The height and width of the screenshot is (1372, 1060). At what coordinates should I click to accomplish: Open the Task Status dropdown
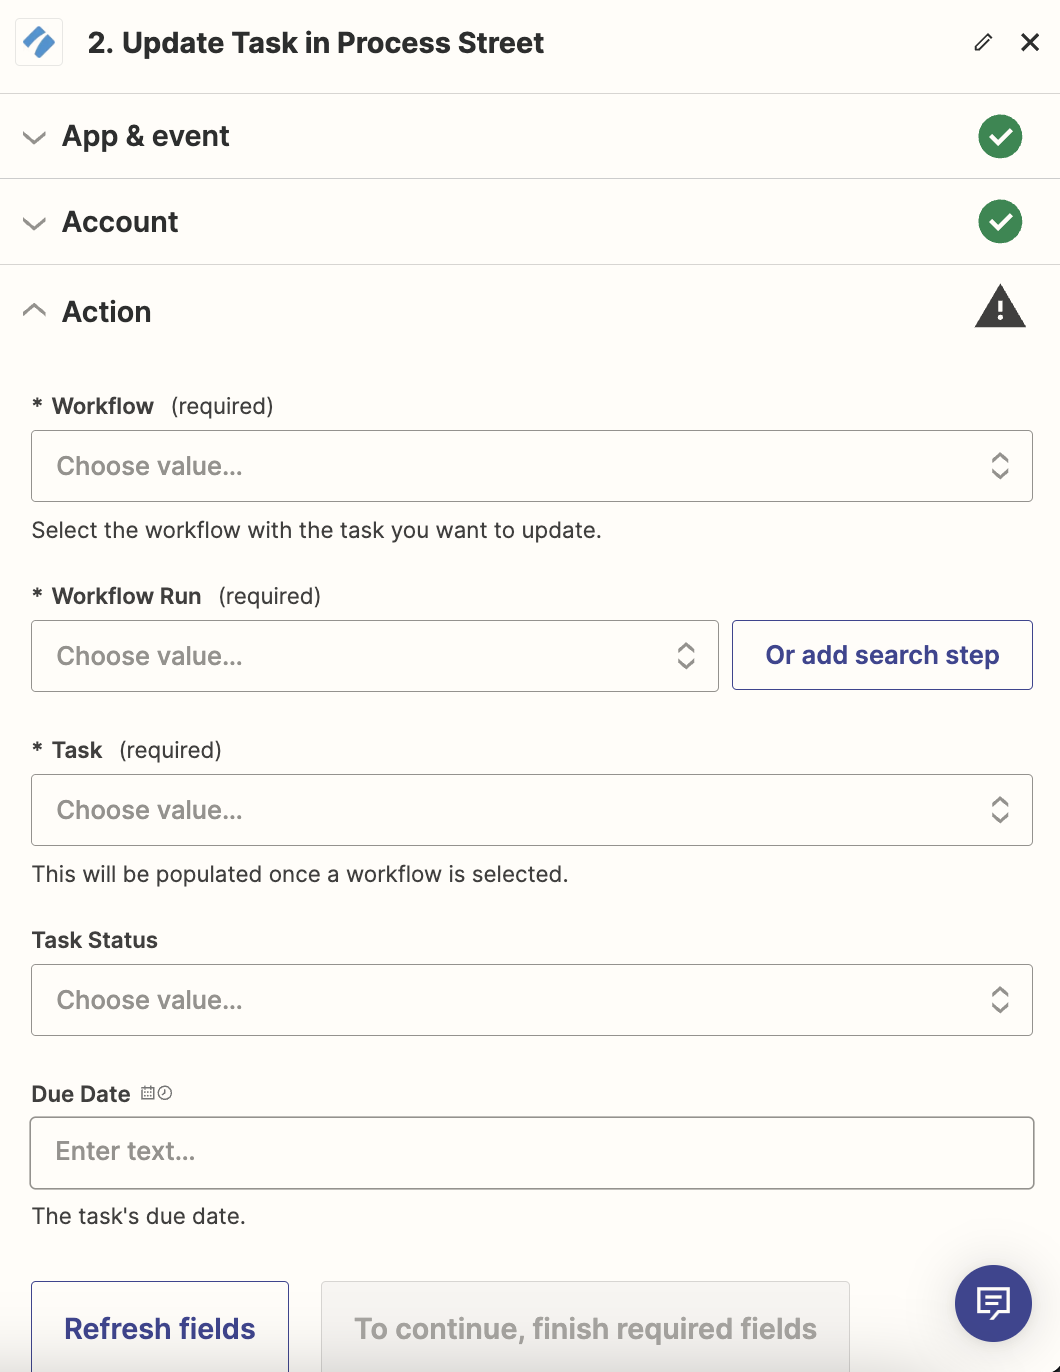click(x=531, y=1000)
